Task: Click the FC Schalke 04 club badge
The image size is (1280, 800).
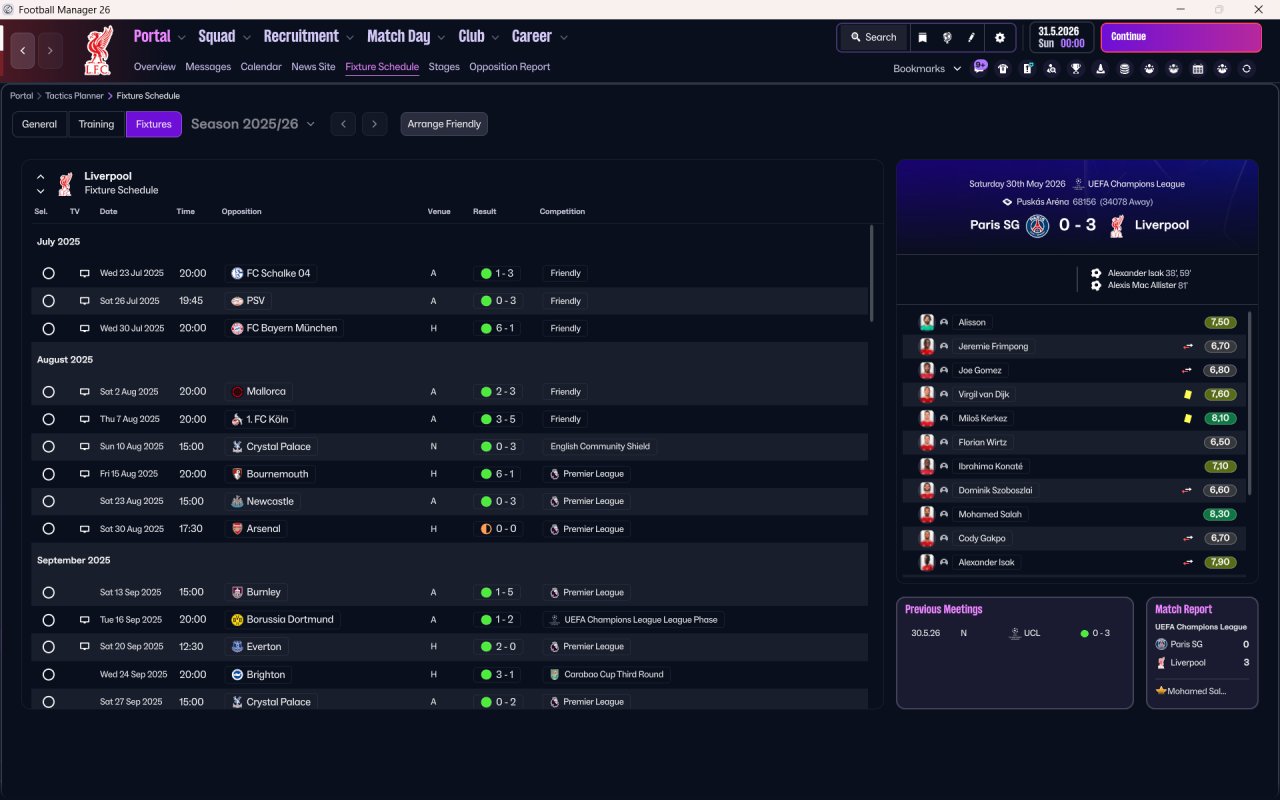Action: click(237, 273)
